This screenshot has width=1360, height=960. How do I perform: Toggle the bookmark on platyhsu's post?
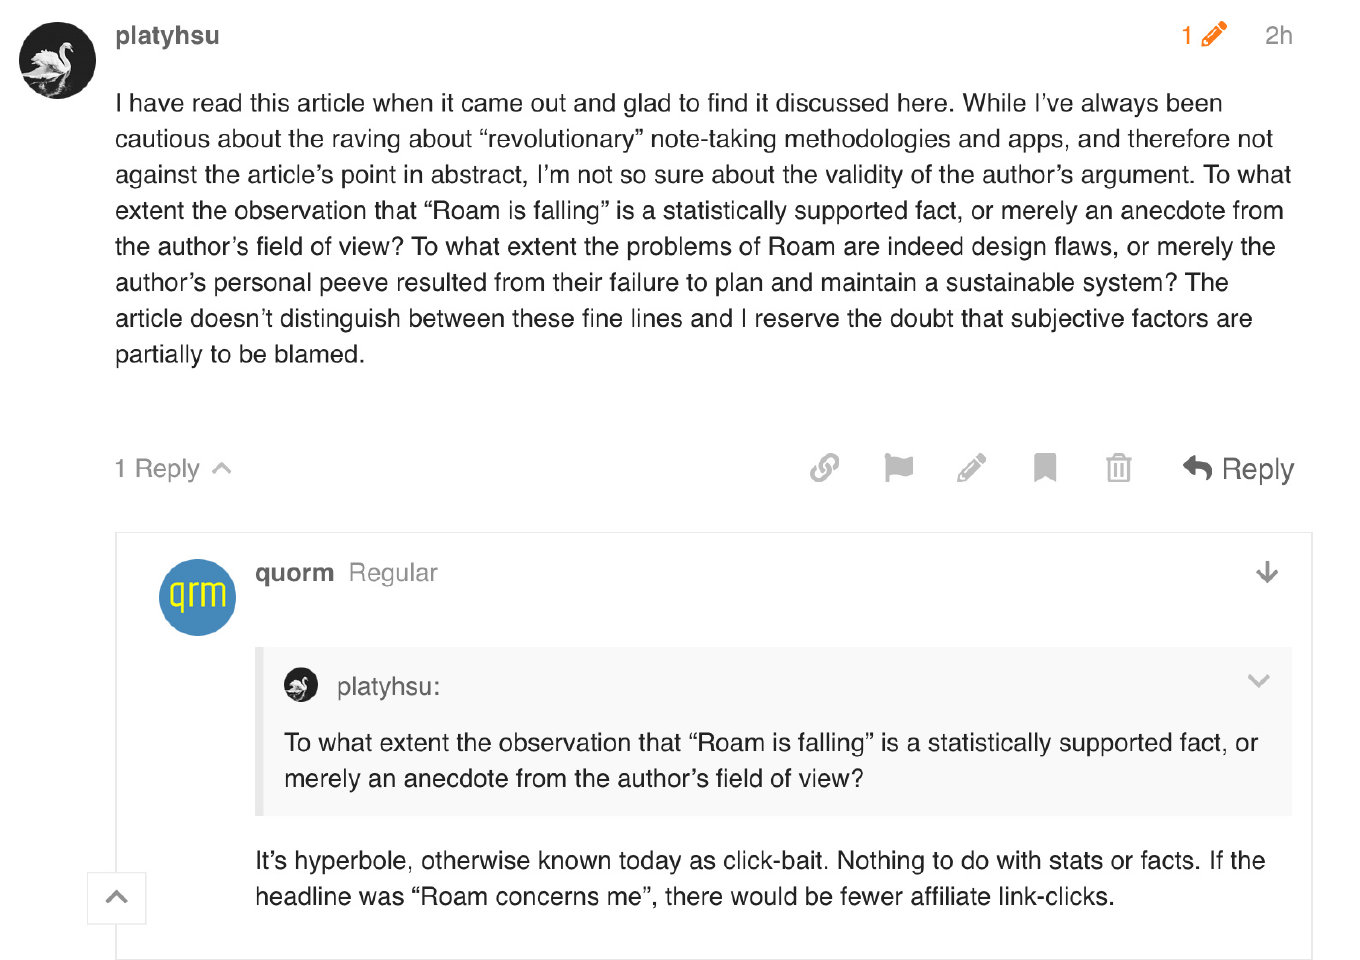(x=1045, y=468)
